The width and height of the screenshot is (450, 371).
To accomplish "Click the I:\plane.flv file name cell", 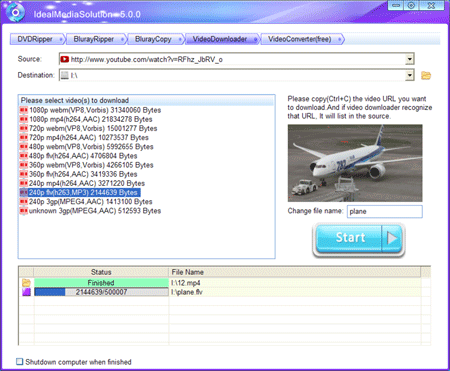I will (x=295, y=292).
